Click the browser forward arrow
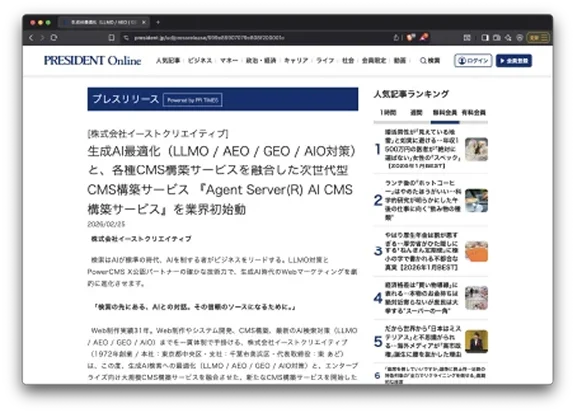This screenshot has width=575, height=413. pos(42,37)
